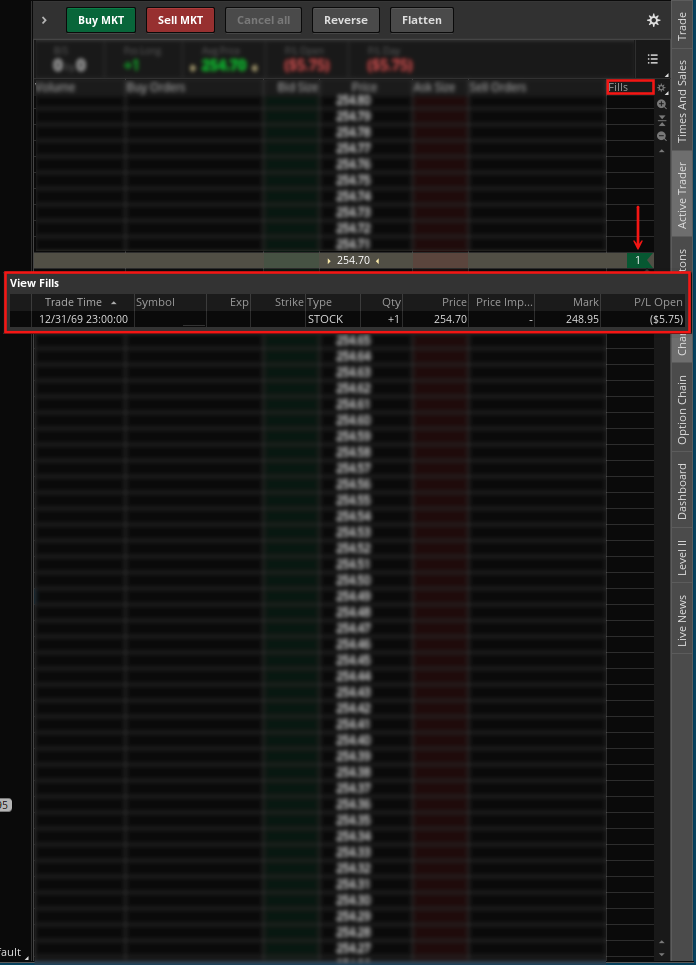
Task: Open the Level II side tab
Action: point(683,553)
